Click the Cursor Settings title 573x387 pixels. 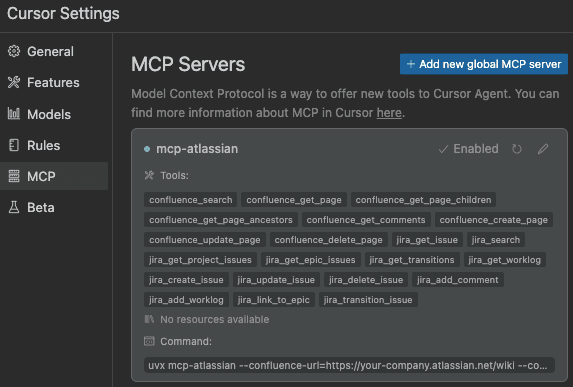pyautogui.click(x=63, y=14)
